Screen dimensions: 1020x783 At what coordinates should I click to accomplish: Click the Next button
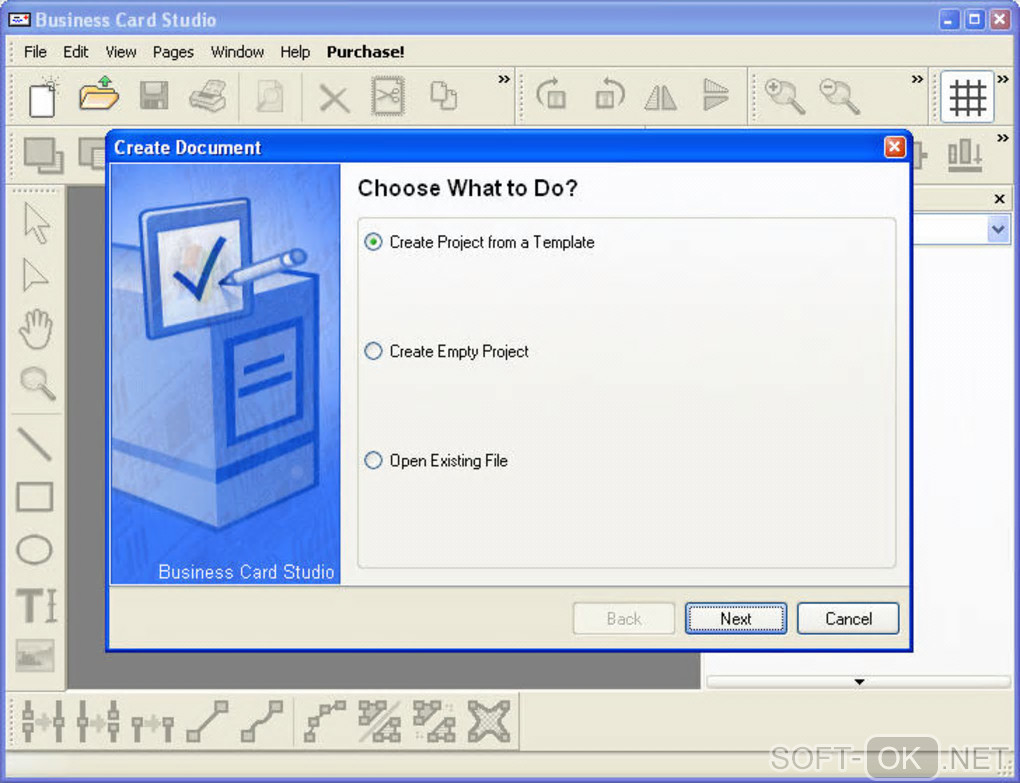pos(736,618)
